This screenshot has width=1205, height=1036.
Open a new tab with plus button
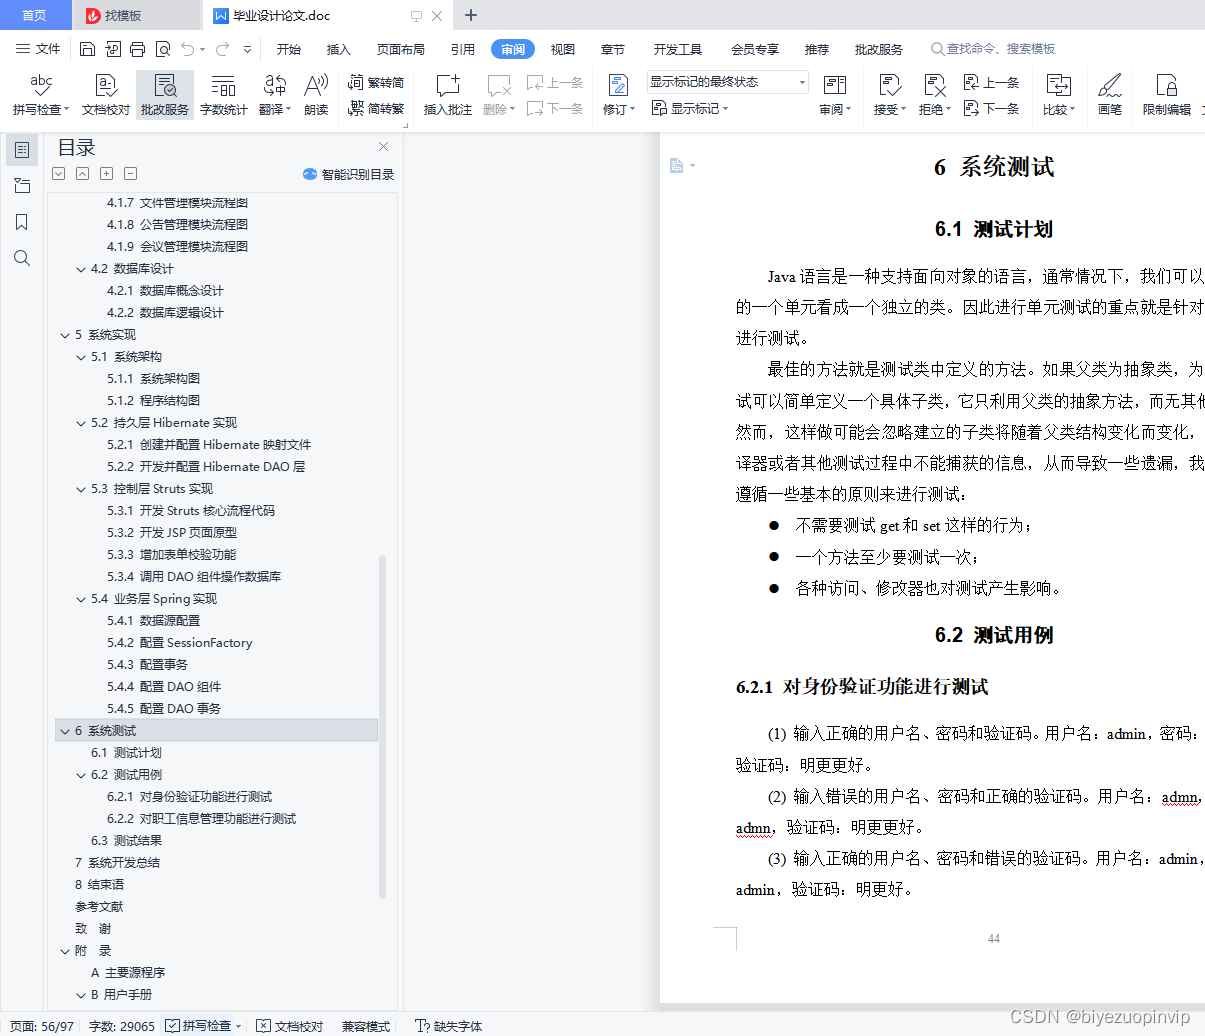click(x=471, y=15)
